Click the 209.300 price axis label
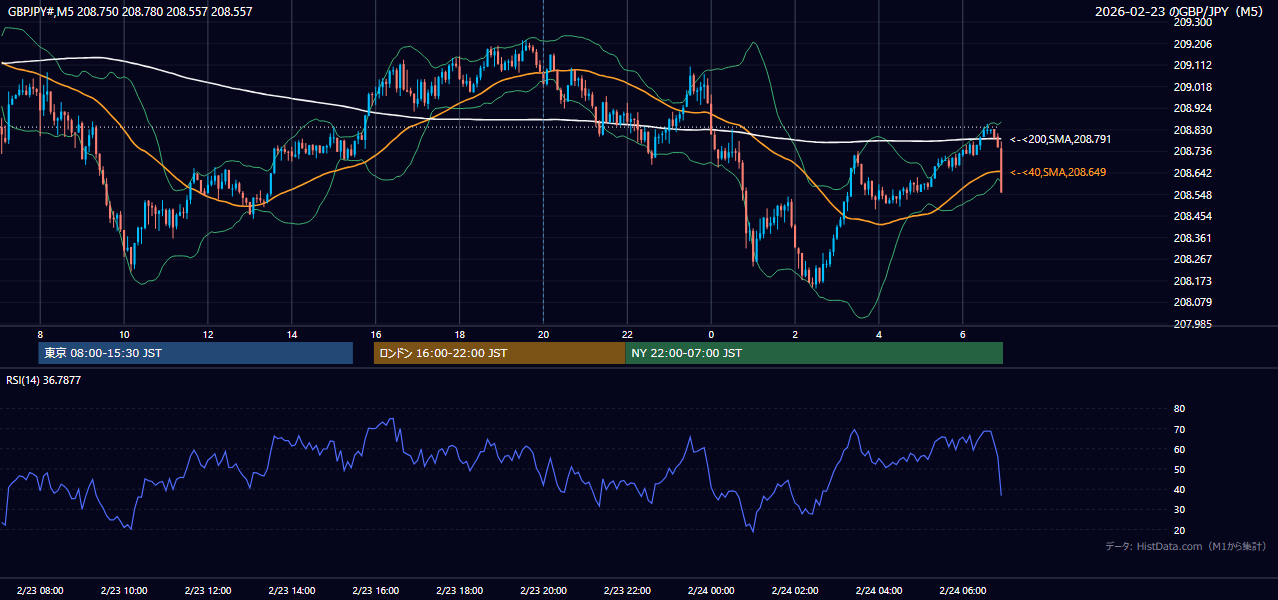The height and width of the screenshot is (600, 1278). point(1193,22)
